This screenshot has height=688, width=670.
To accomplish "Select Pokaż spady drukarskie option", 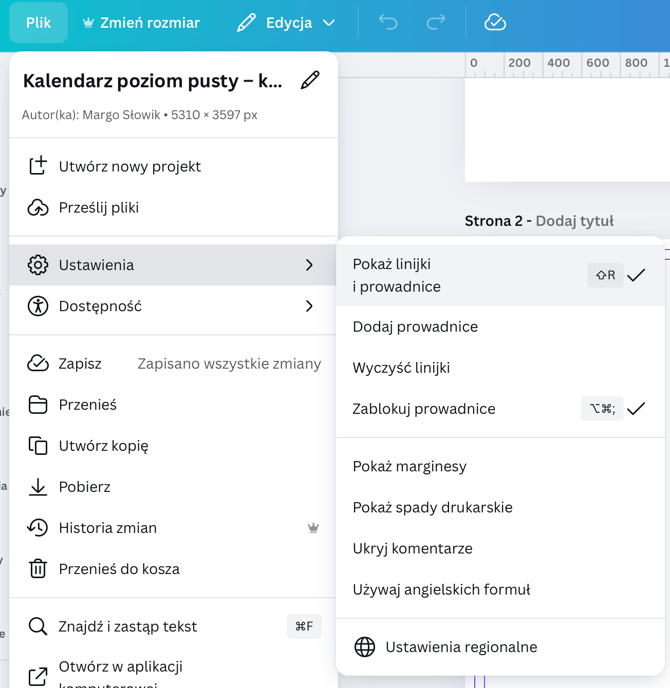I will pyautogui.click(x=433, y=507).
